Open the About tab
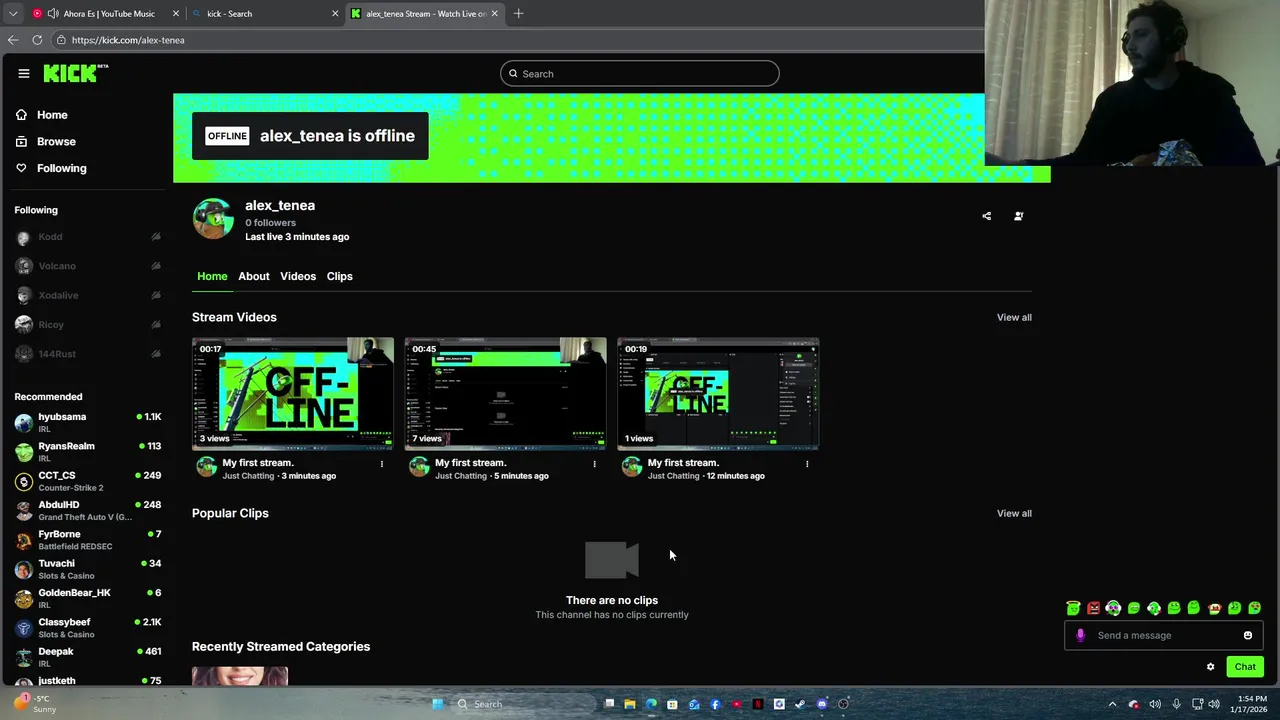1280x720 pixels. click(x=254, y=276)
